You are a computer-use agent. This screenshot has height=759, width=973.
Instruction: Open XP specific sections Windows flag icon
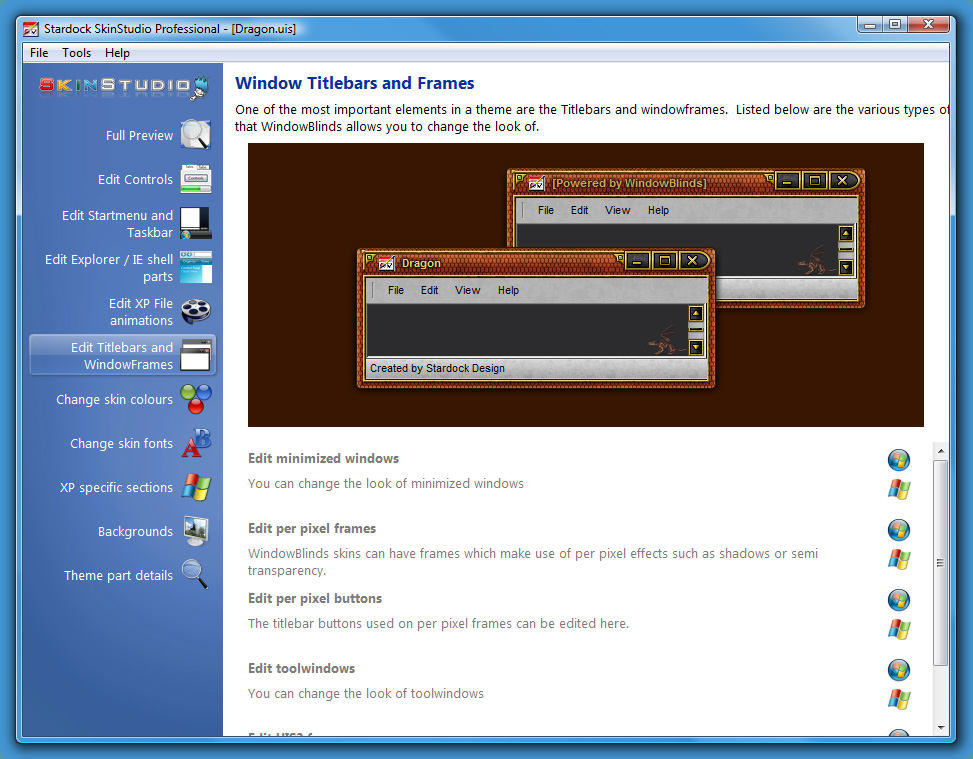pyautogui.click(x=195, y=487)
